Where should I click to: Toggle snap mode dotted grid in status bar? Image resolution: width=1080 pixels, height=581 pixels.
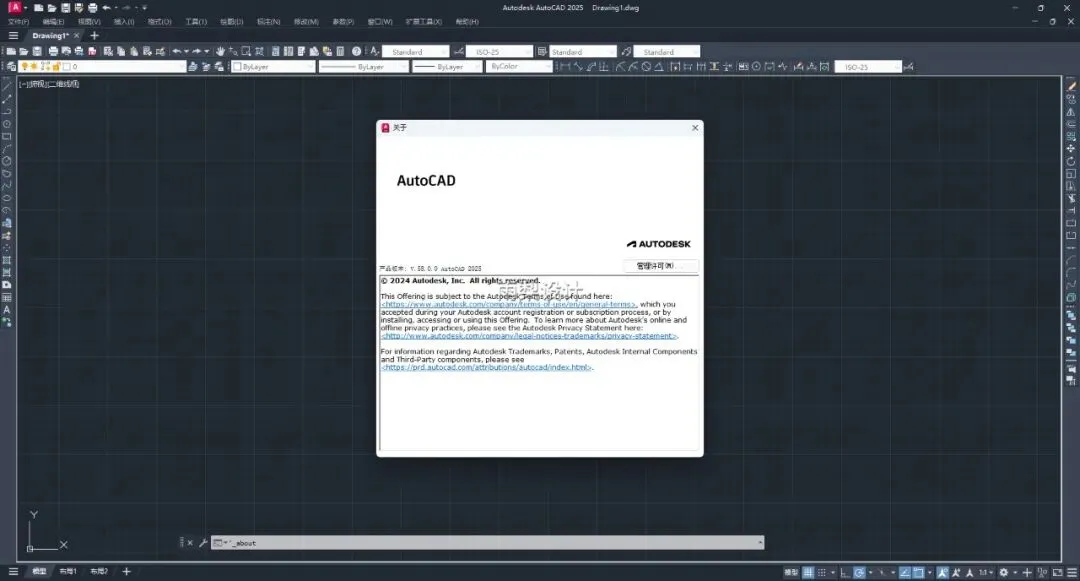click(x=822, y=572)
